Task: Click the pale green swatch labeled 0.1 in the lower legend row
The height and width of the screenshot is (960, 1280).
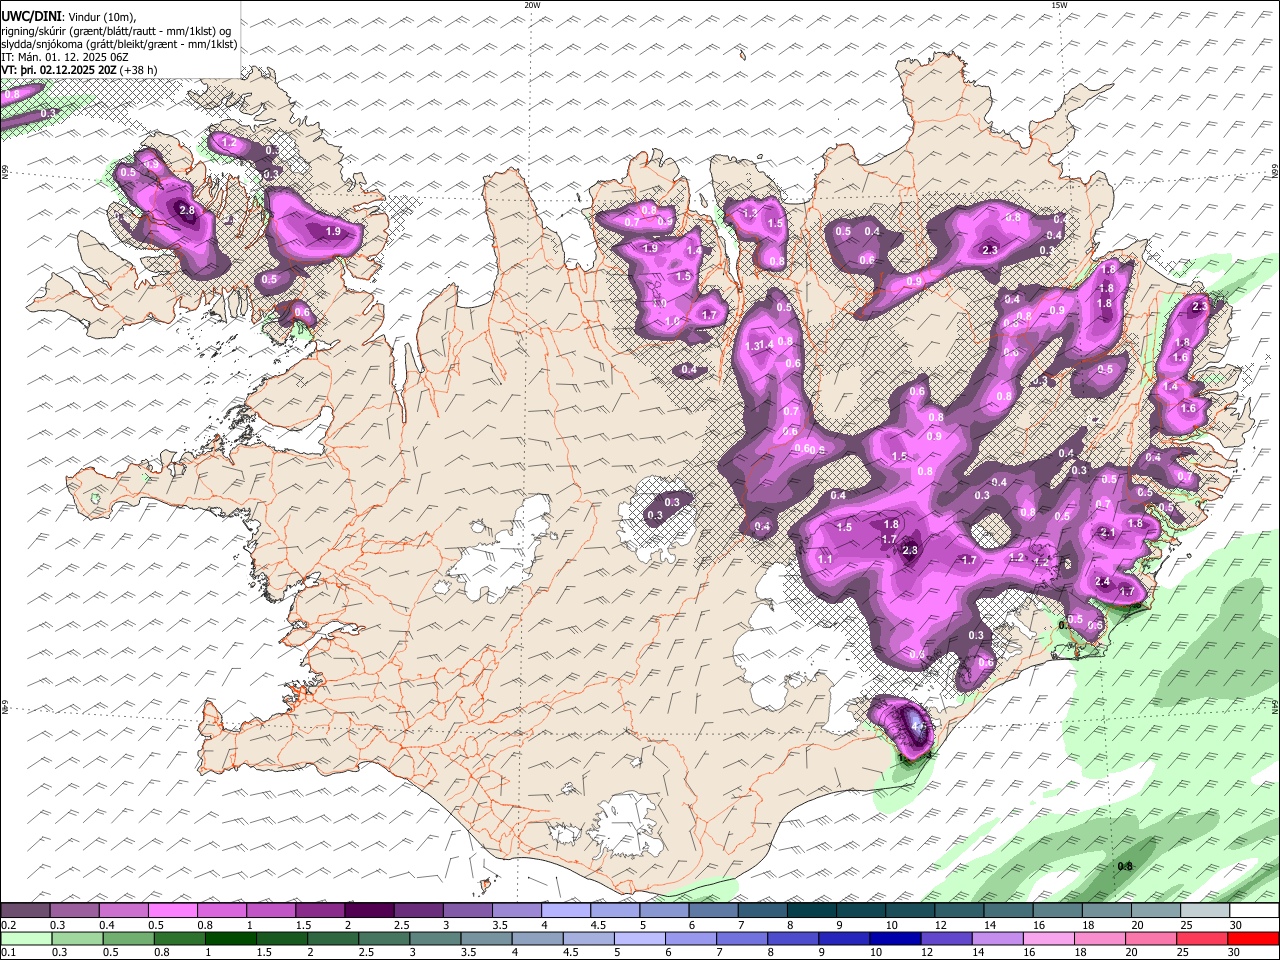Action: pos(26,939)
